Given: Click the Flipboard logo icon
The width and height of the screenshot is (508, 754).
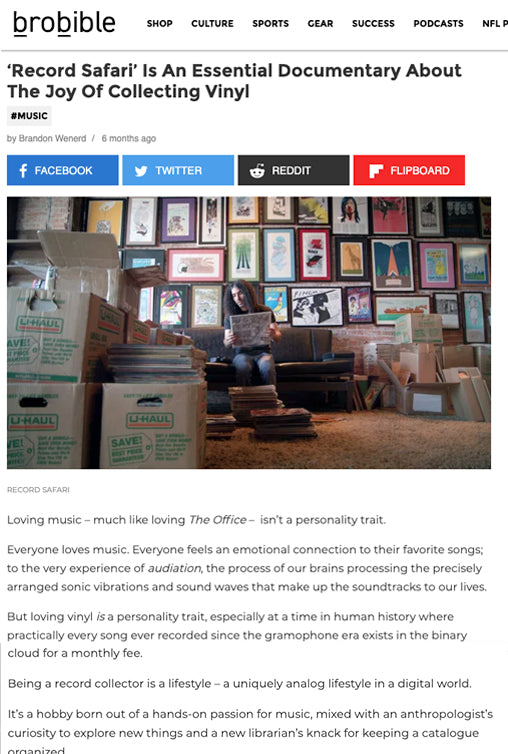Looking at the screenshot, I should click(376, 171).
